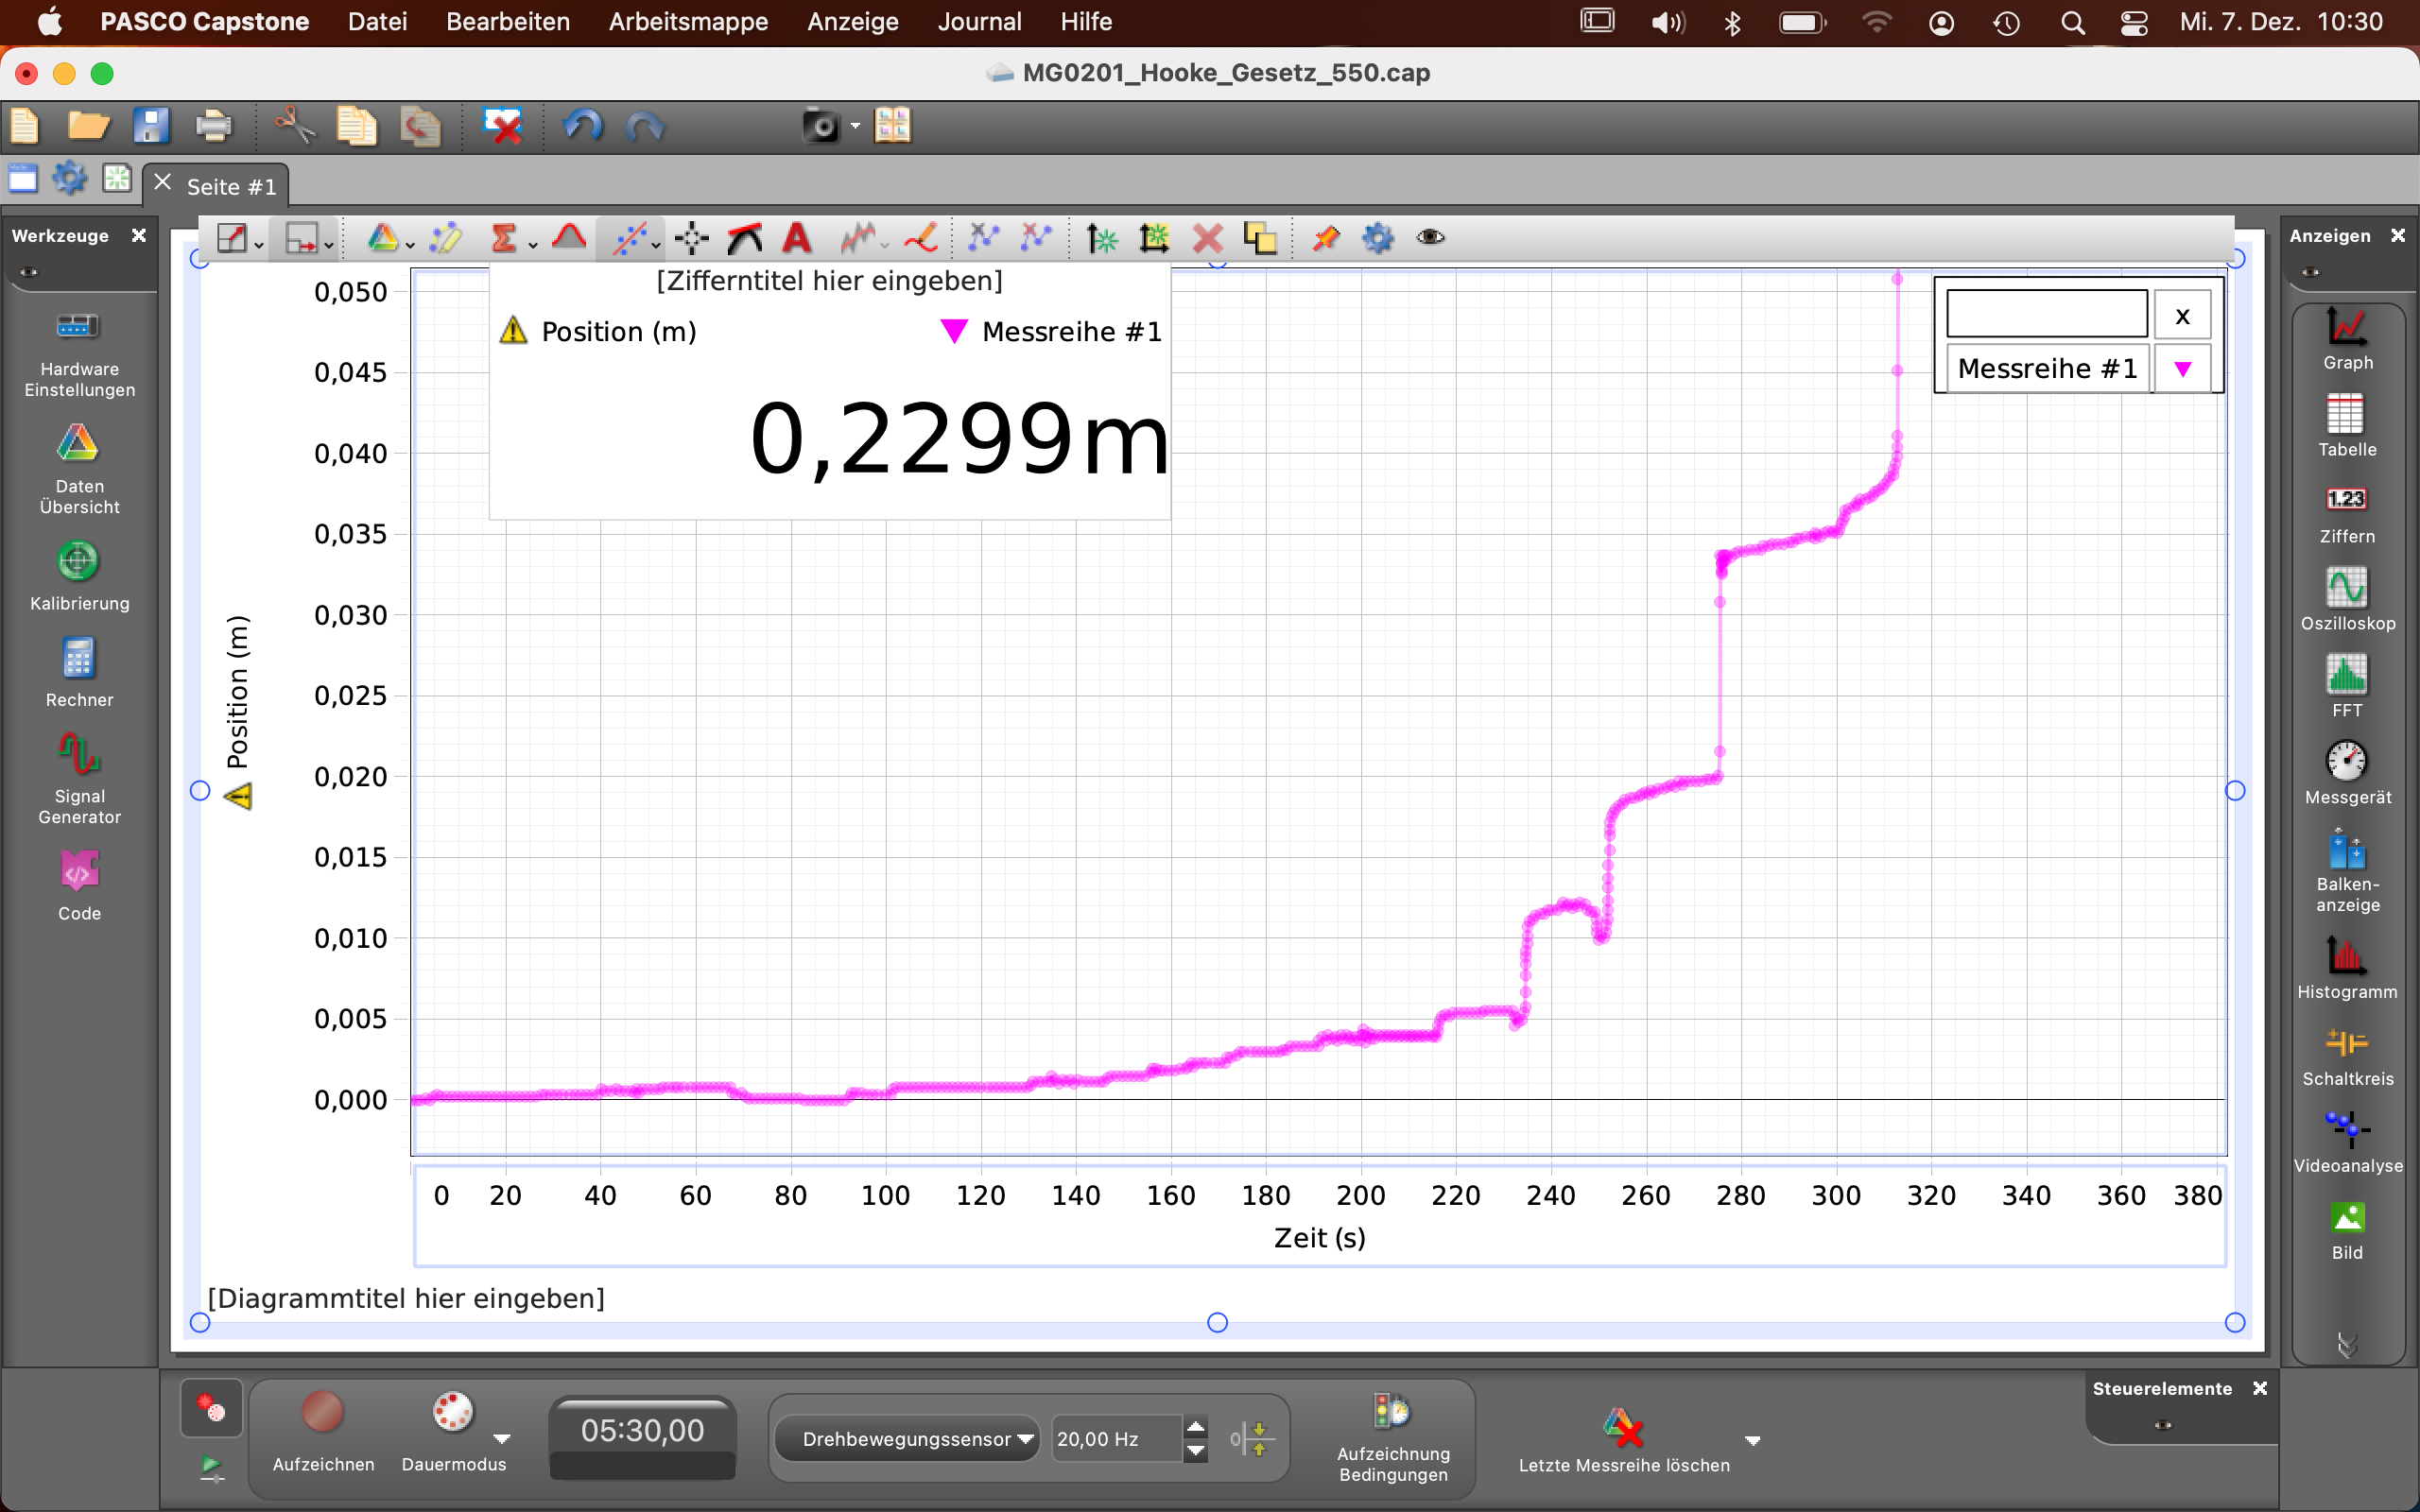Toggle connected data points display

983,238
